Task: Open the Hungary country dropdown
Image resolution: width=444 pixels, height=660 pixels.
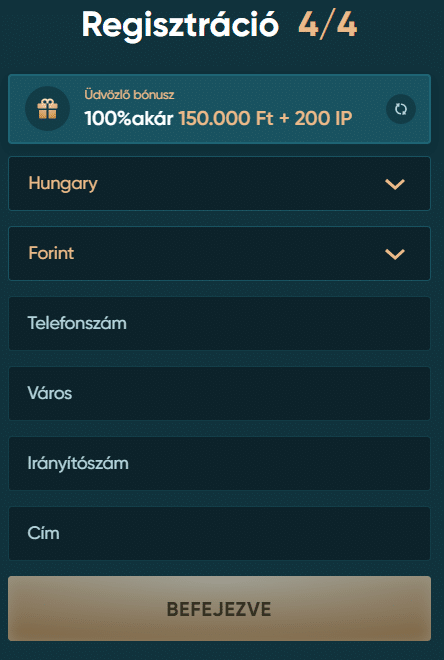Action: [219, 184]
